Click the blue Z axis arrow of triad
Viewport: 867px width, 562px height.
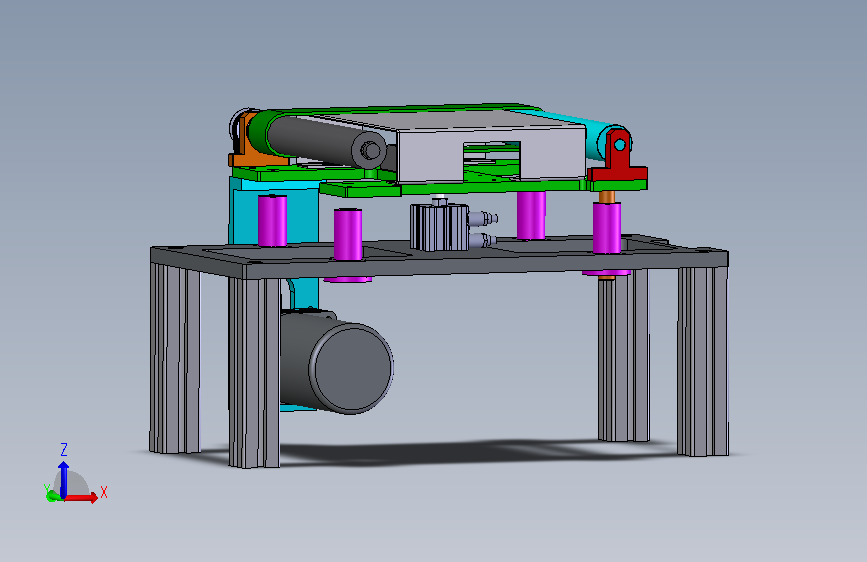[x=64, y=479]
